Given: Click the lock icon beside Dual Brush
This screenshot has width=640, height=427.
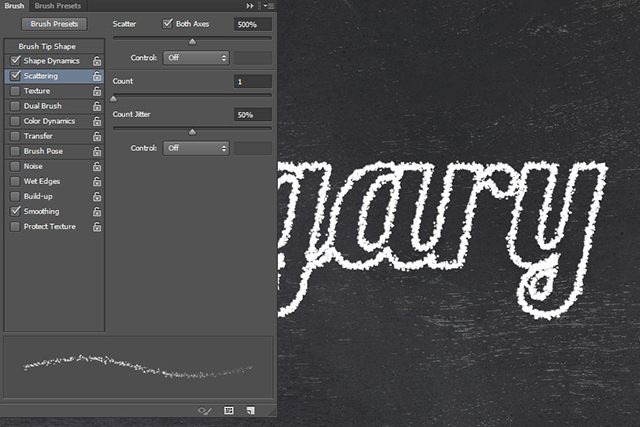Looking at the screenshot, I should click(x=97, y=106).
